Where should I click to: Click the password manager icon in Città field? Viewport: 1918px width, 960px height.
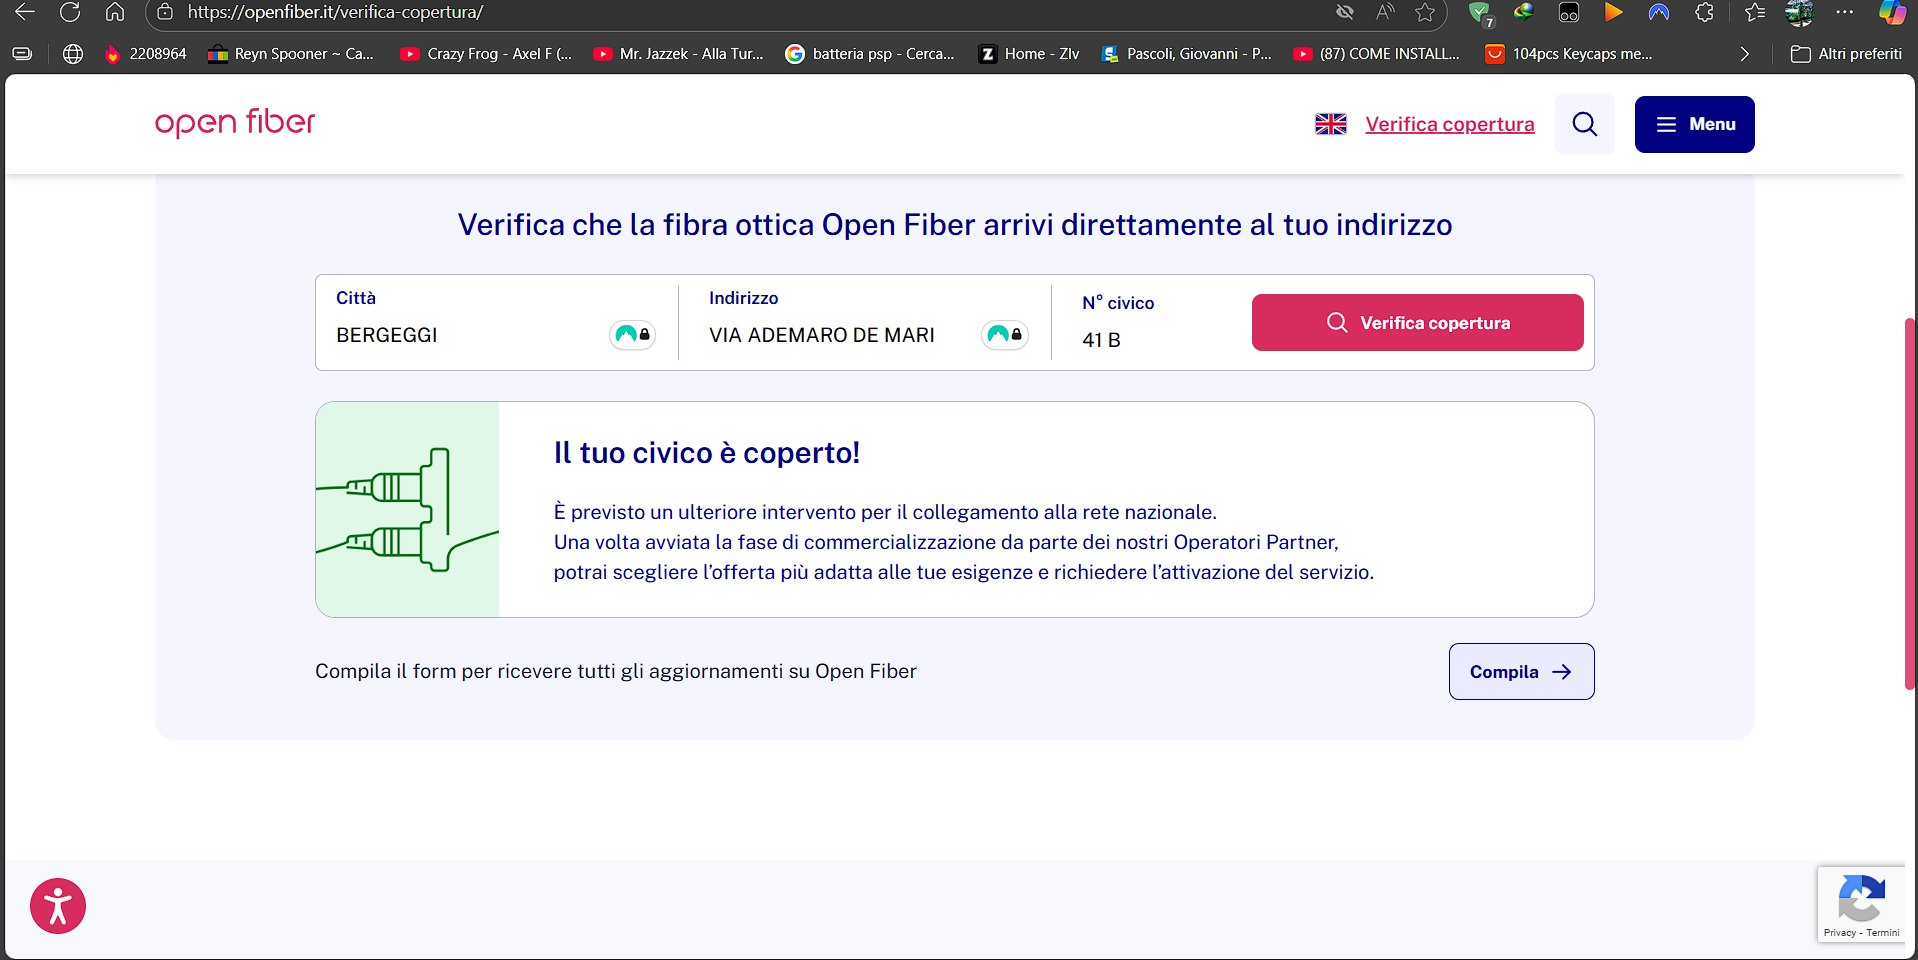[x=632, y=335]
